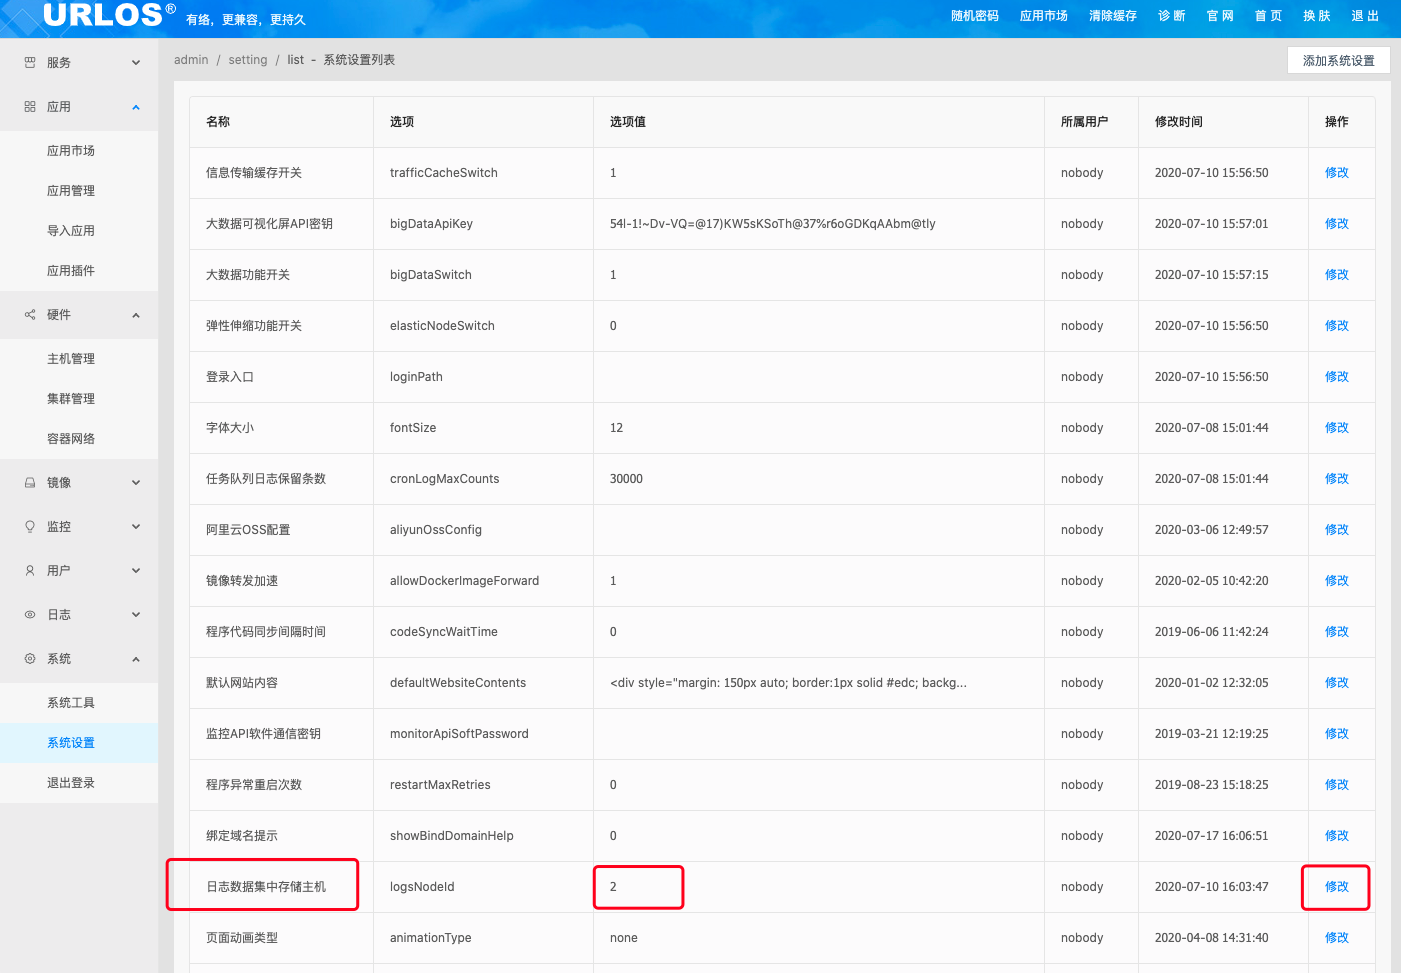1401x973 pixels.
Task: Expand the 服务 menu chevron
Action: [x=136, y=63]
